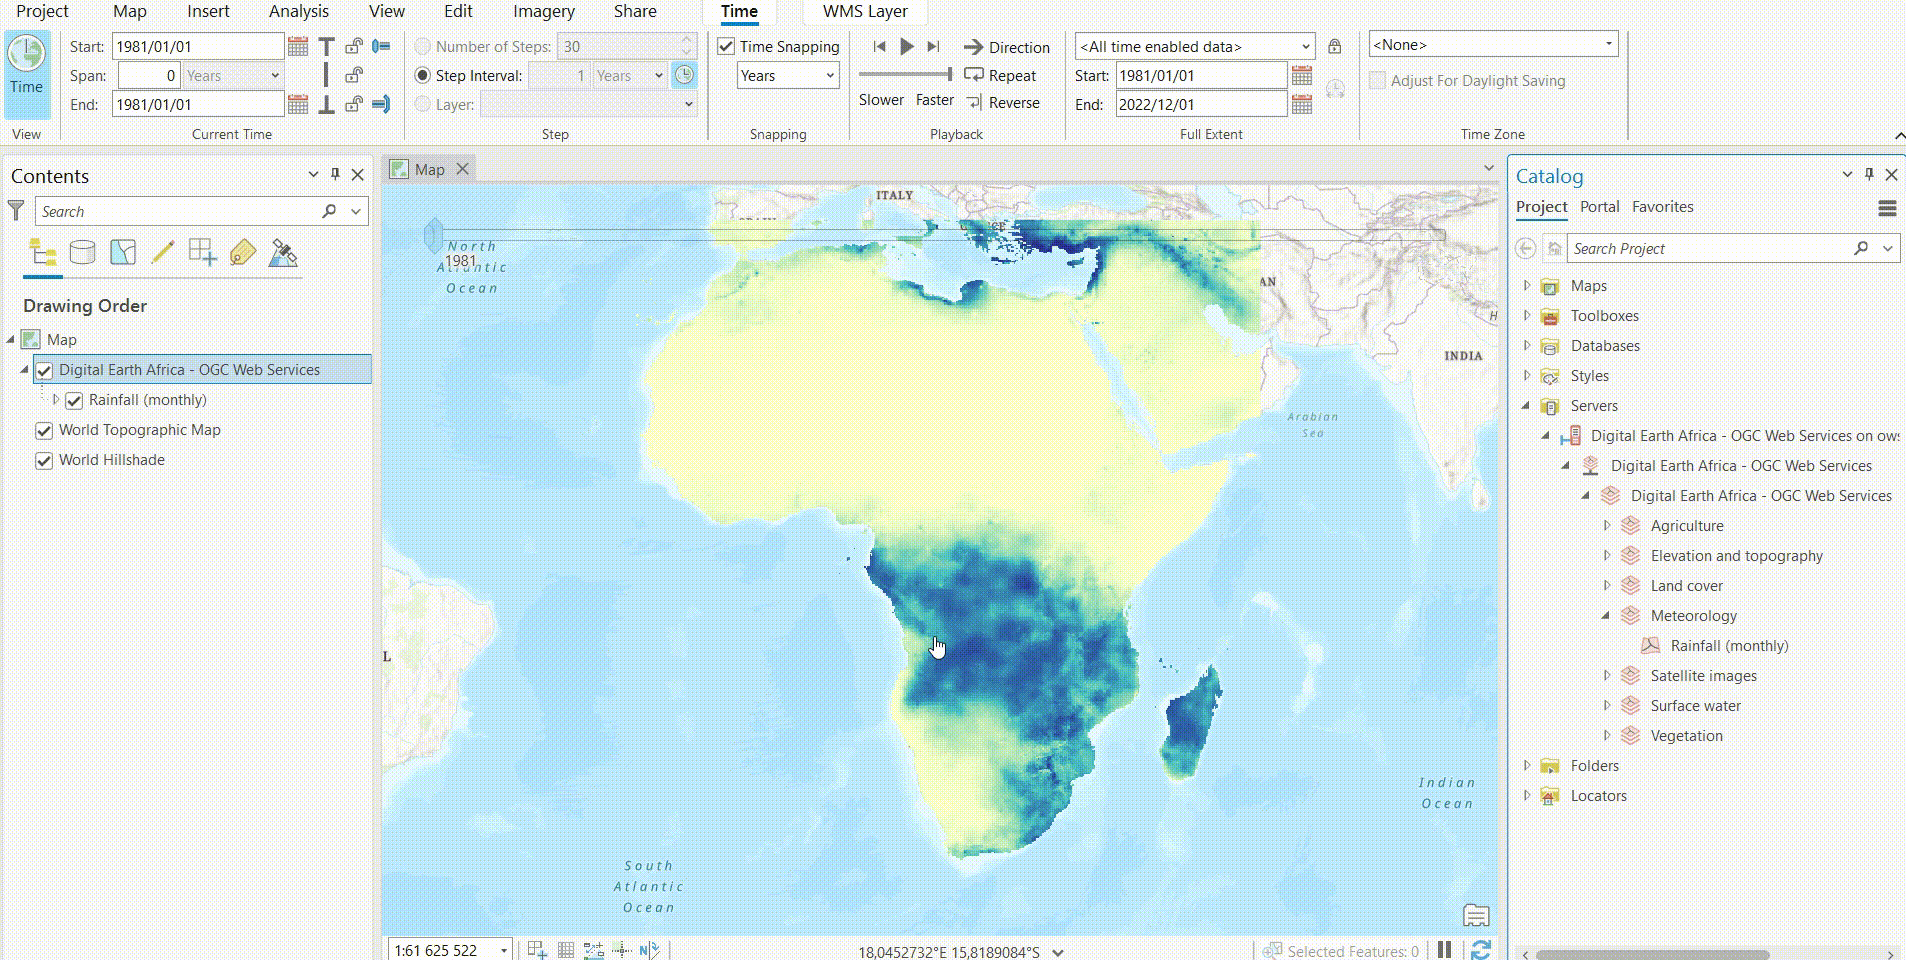Open the Catalog pane hamburger menu
Viewport: 1906px width, 960px height.
[x=1888, y=208]
